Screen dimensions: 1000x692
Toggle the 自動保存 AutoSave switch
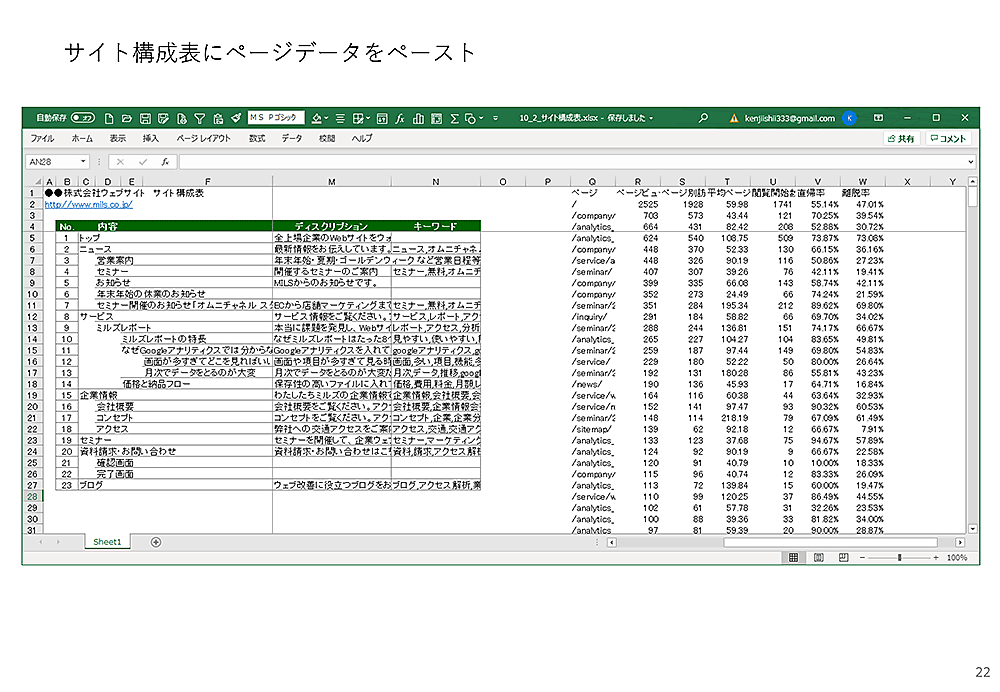(x=83, y=118)
